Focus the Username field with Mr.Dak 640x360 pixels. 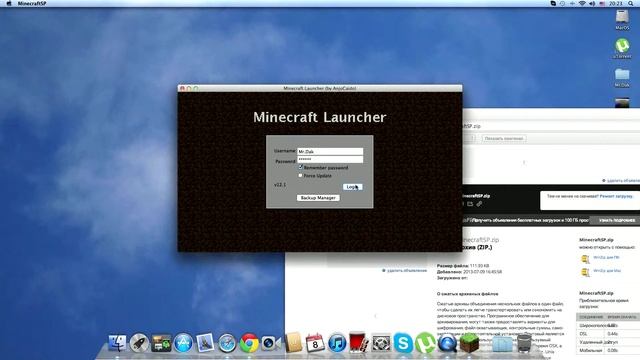coord(330,151)
